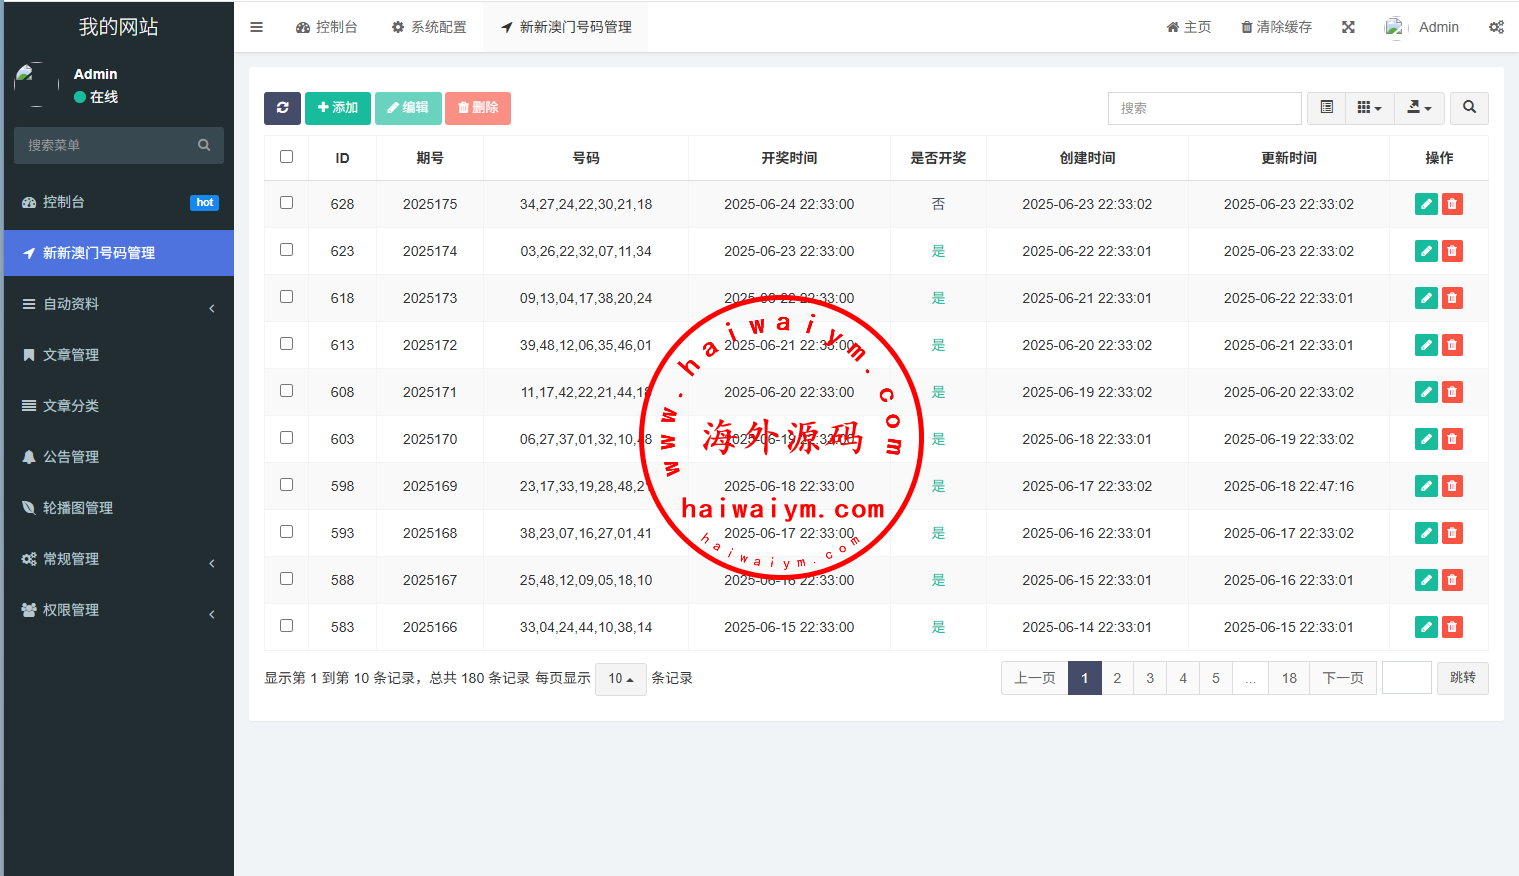1519x876 pixels.
Task: Select the checkbox for row ID 618
Action: [287, 297]
